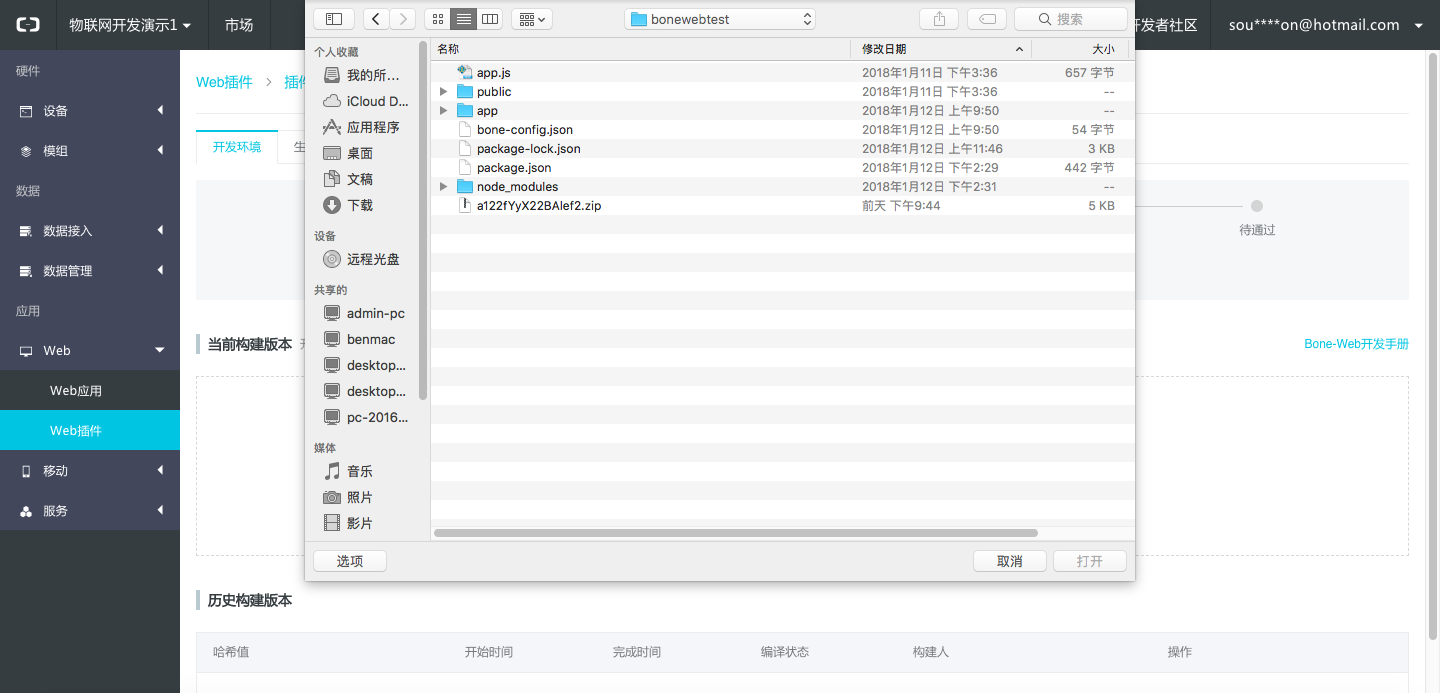Toggle the file dialog sidebar icon
Image resolution: width=1440 pixels, height=693 pixels.
coord(334,19)
